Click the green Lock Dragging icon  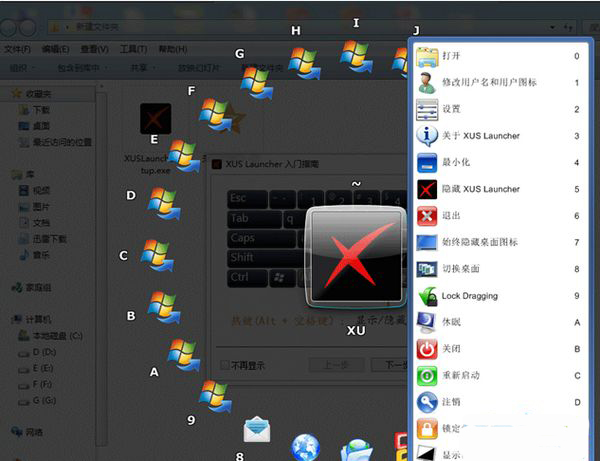click(428, 296)
